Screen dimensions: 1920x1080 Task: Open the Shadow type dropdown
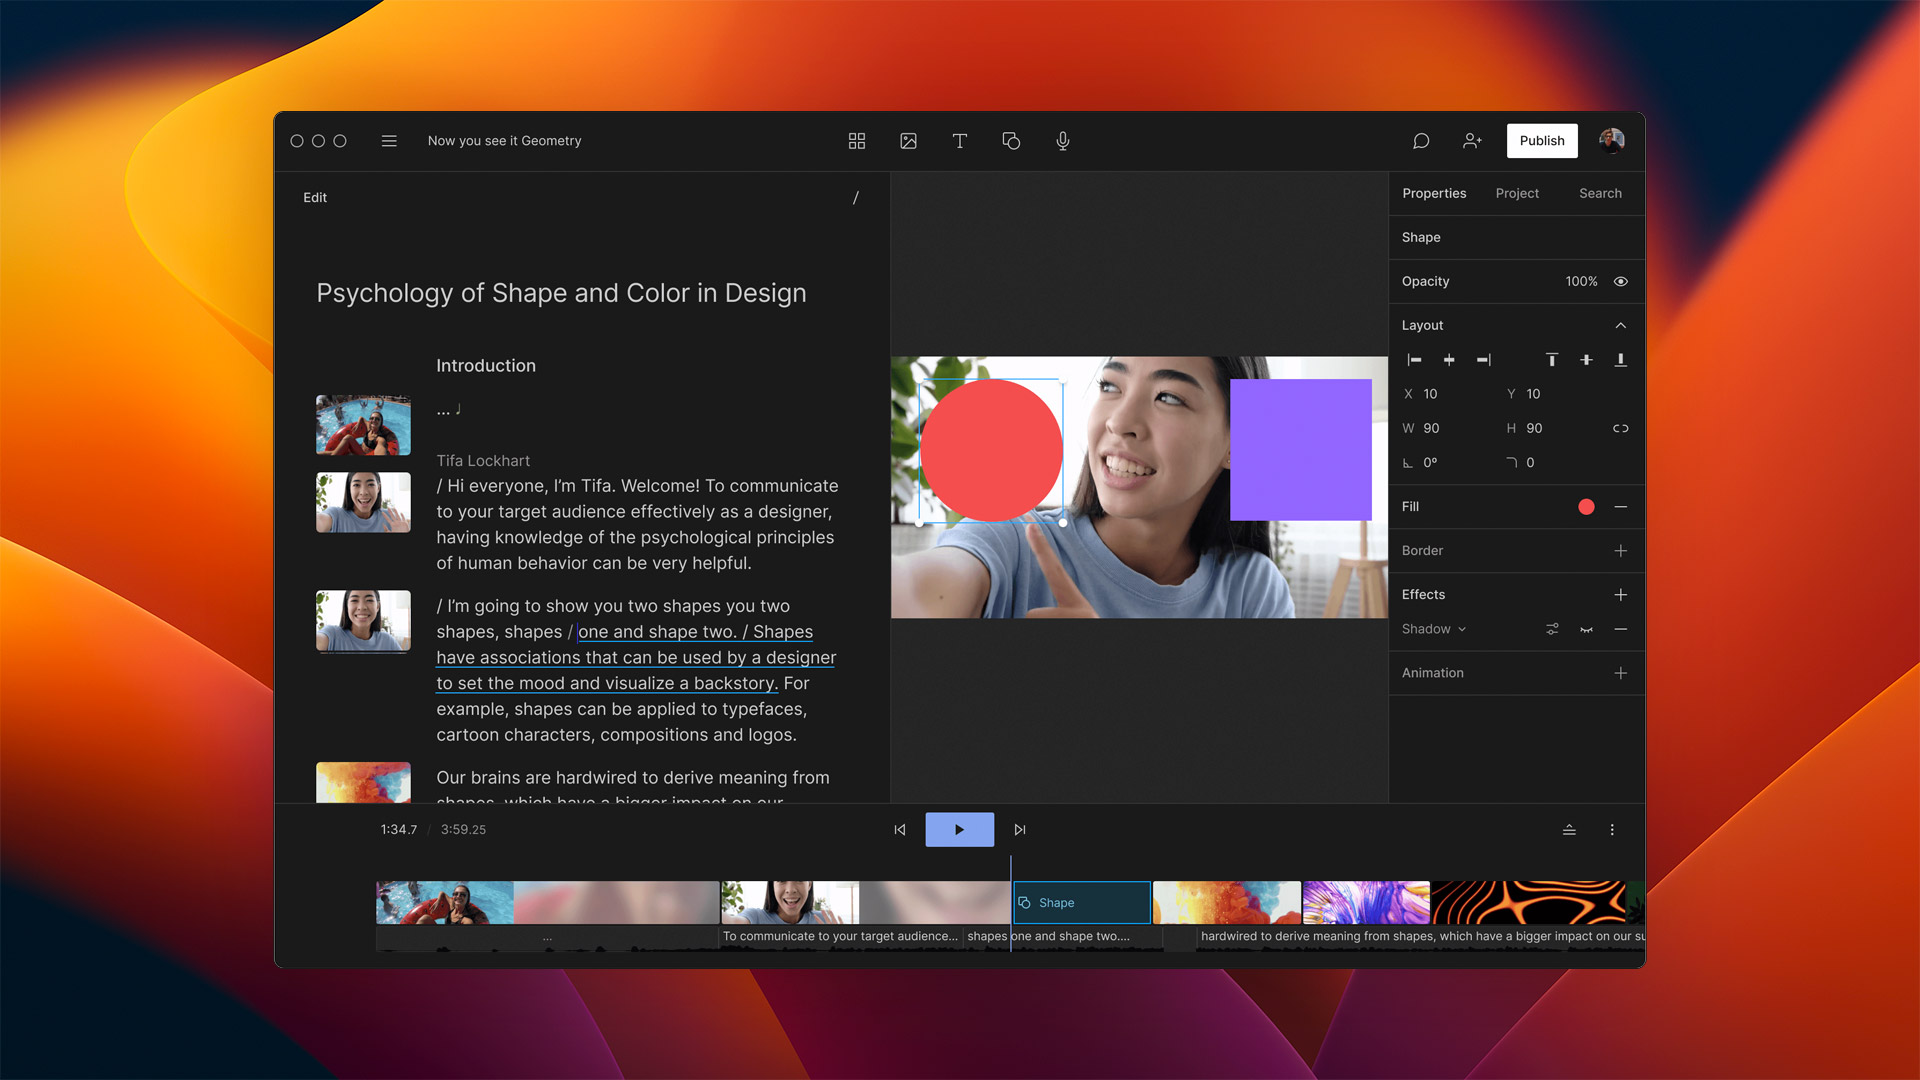pos(1462,629)
